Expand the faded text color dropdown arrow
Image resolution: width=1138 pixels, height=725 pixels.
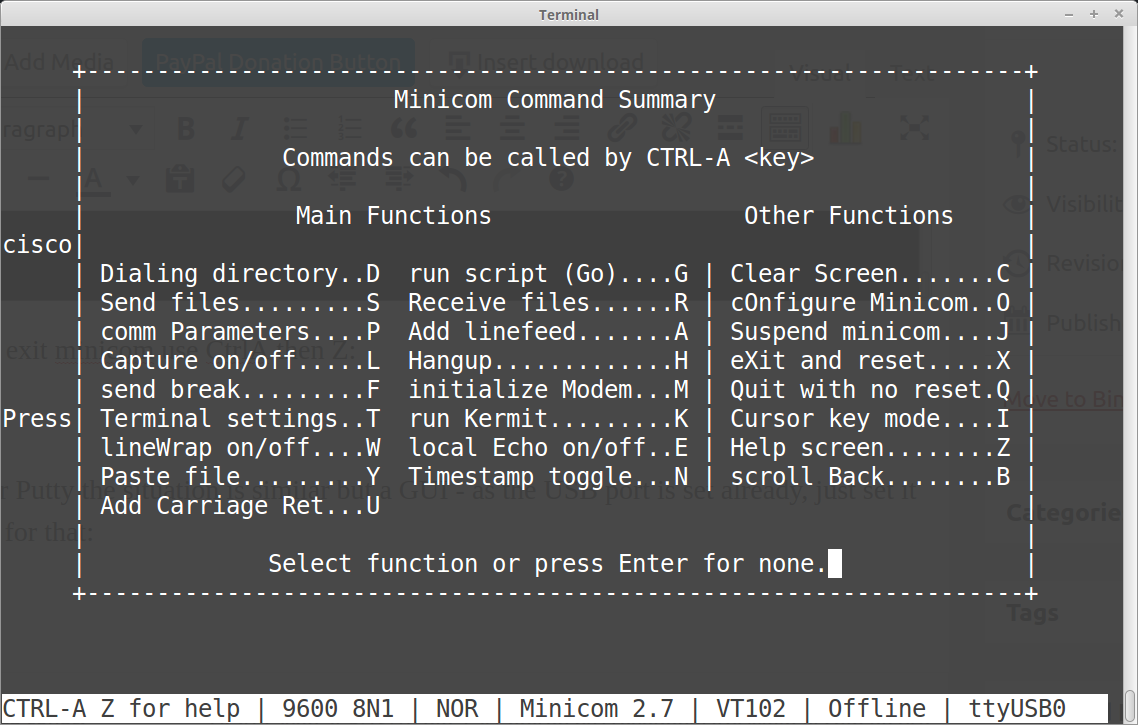(133, 181)
